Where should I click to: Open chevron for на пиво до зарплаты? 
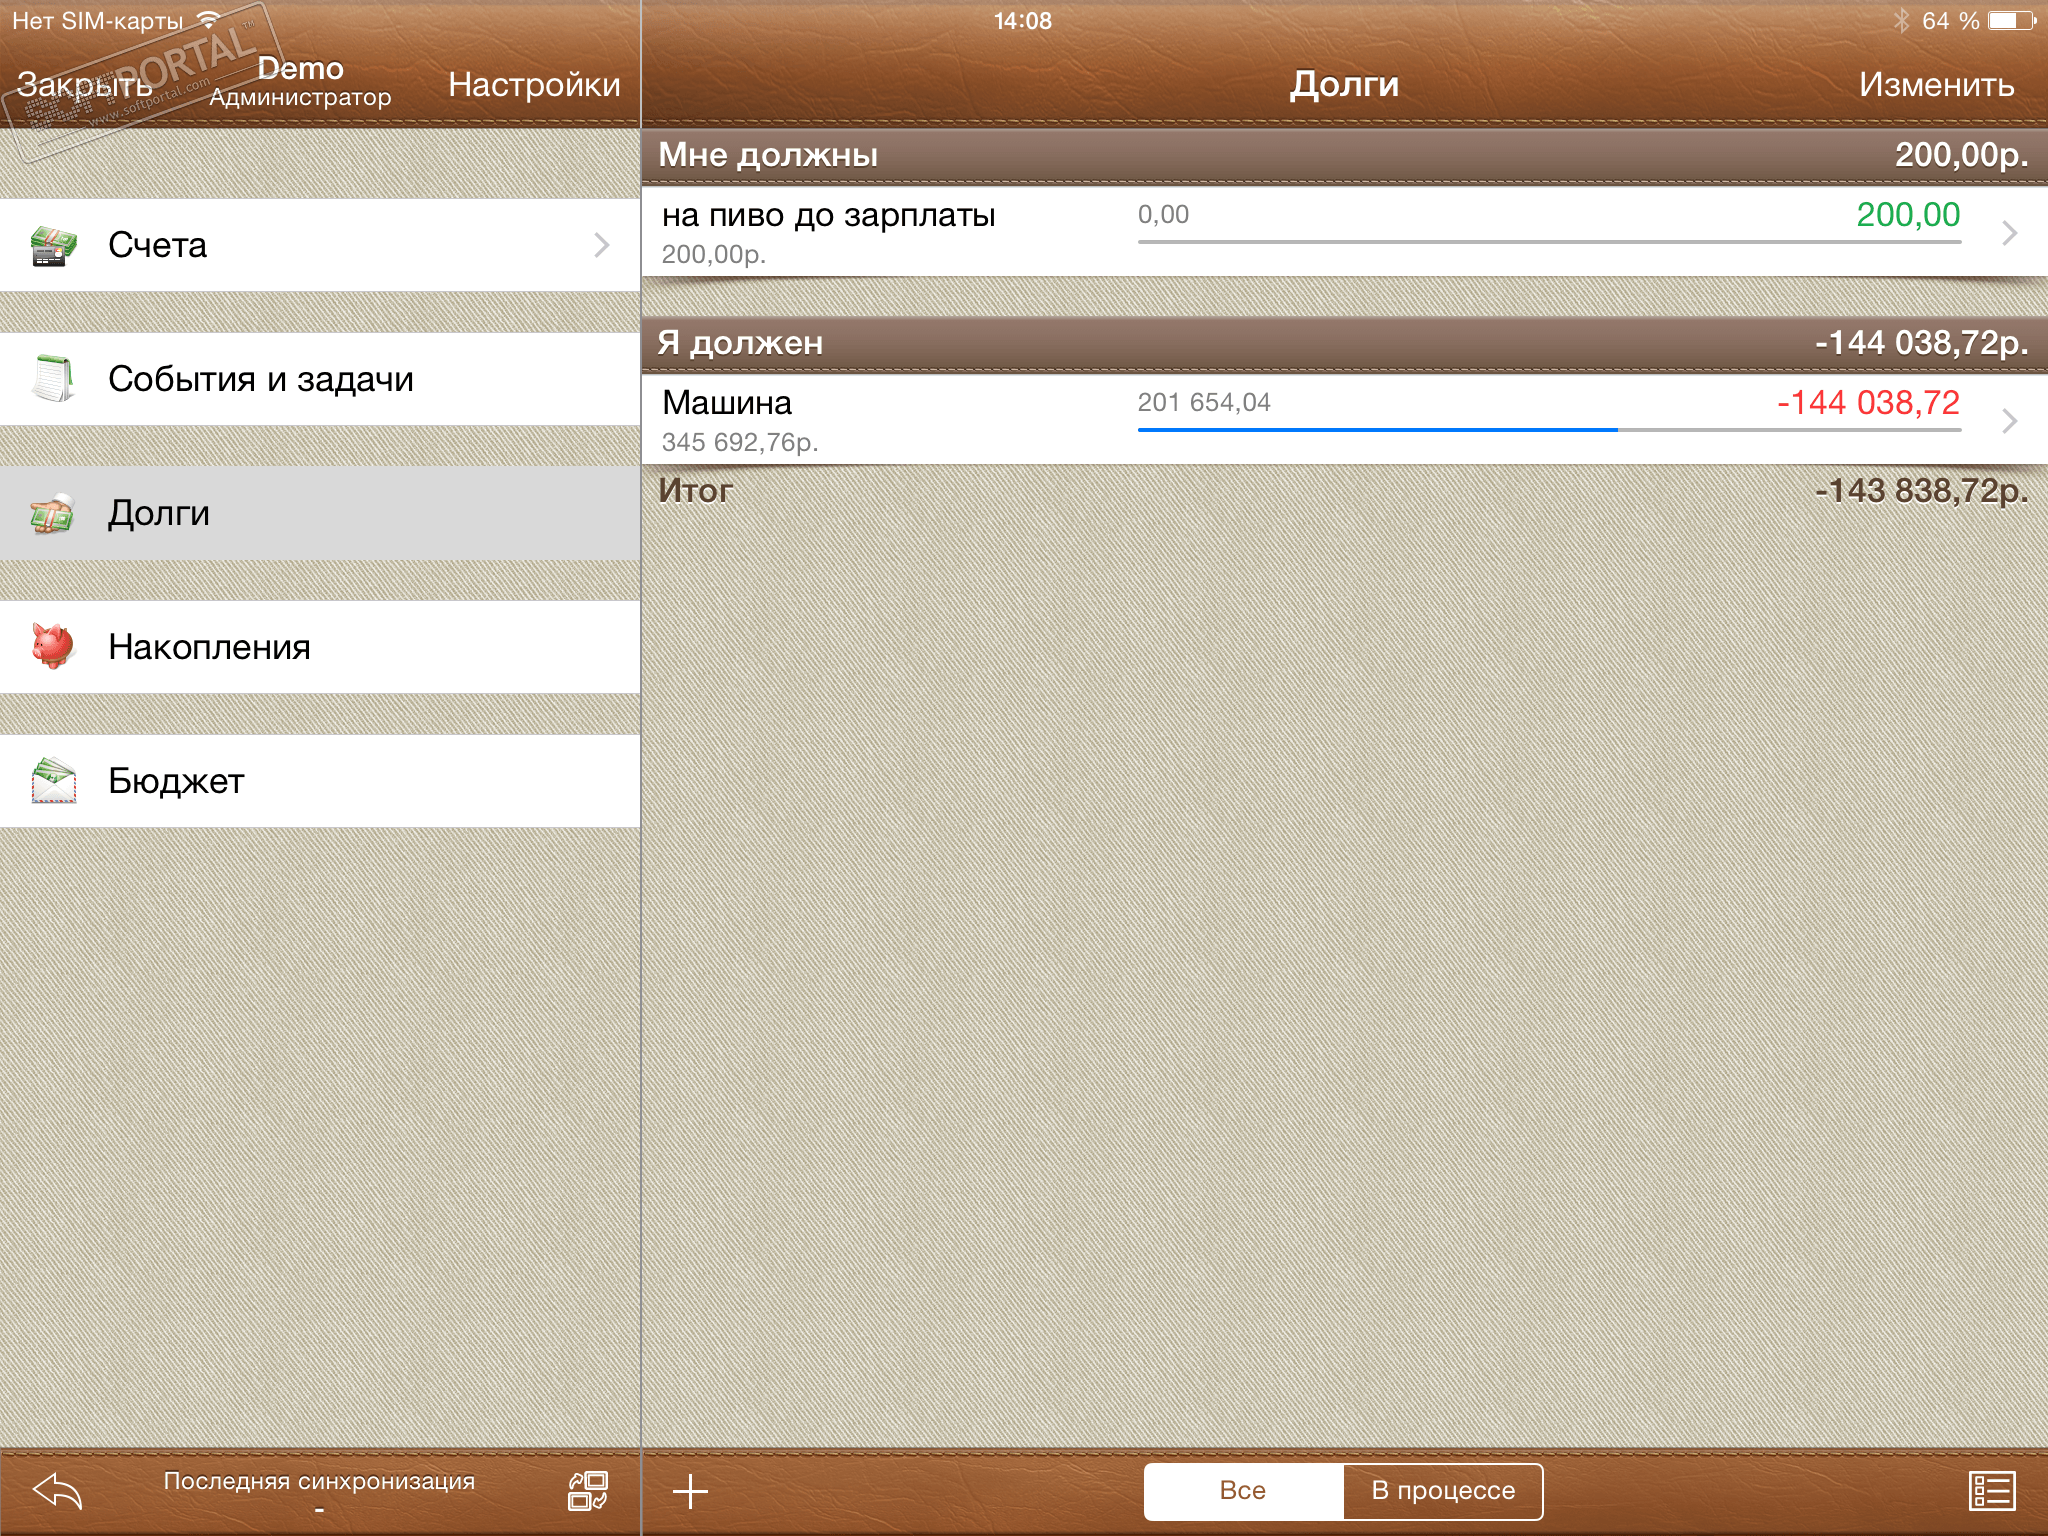[x=2009, y=233]
